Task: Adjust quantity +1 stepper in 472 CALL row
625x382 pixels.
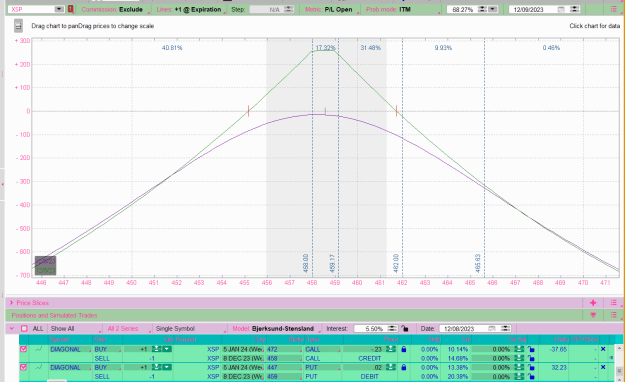Action: click(x=157, y=349)
